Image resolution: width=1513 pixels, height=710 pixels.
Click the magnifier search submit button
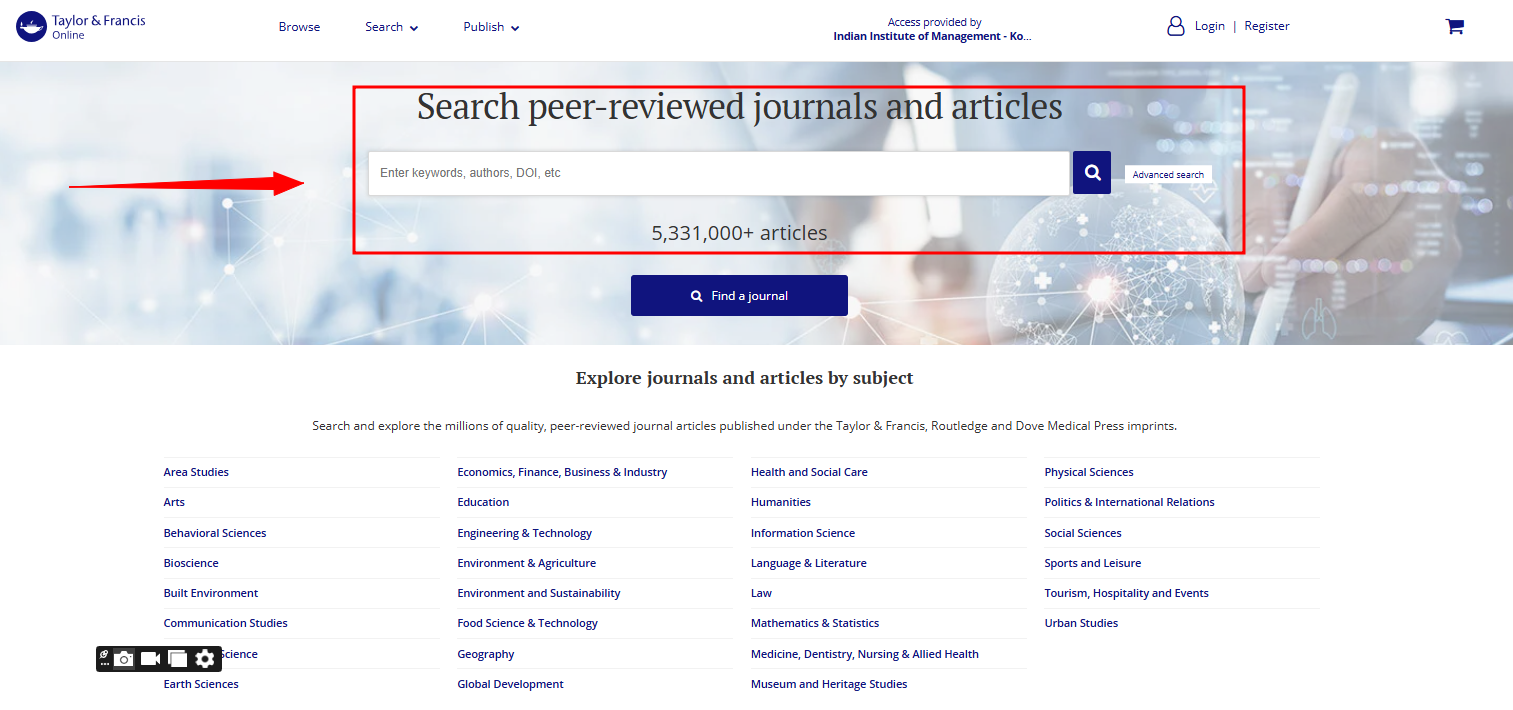coord(1091,173)
